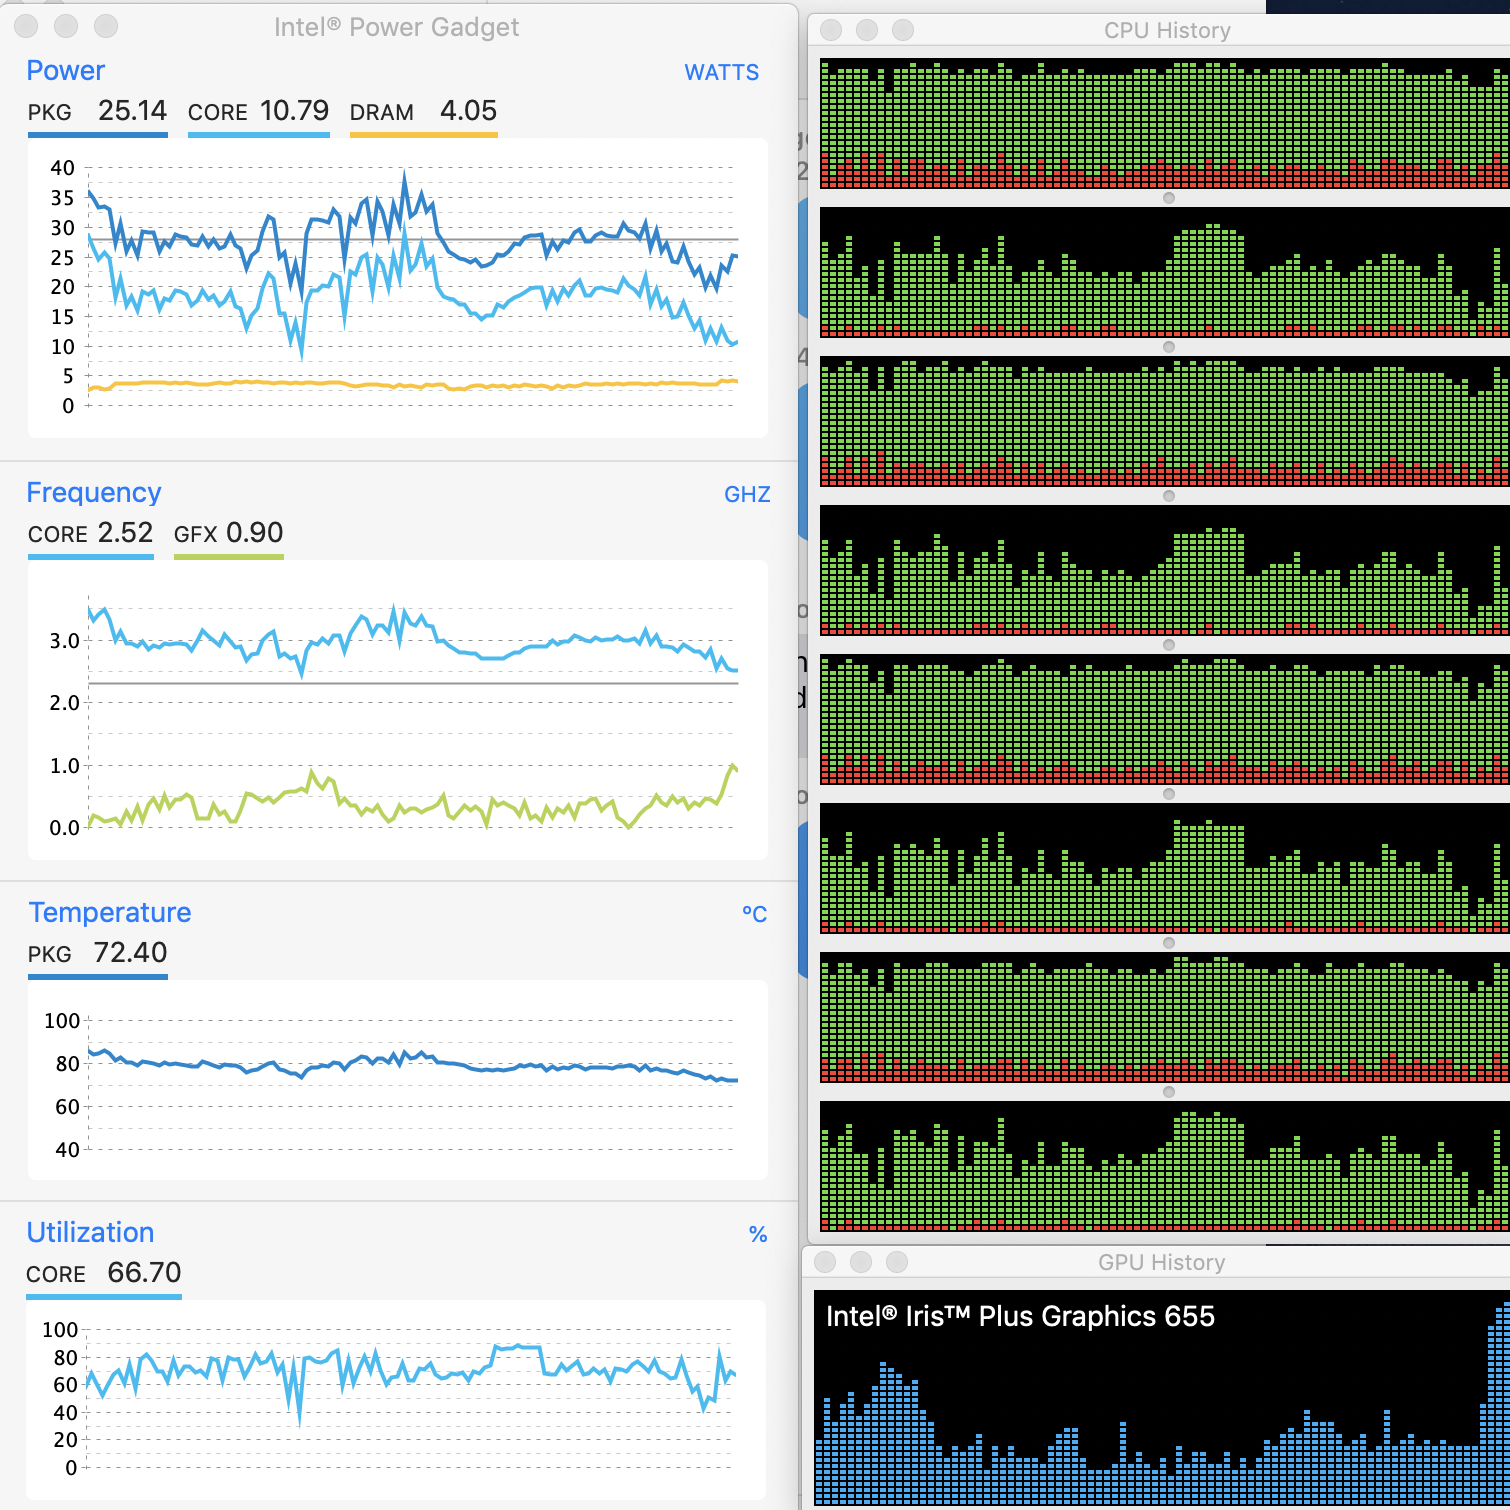Image resolution: width=1510 pixels, height=1510 pixels.
Task: Click the "GFX" label in Frequency section
Action: 196,535
